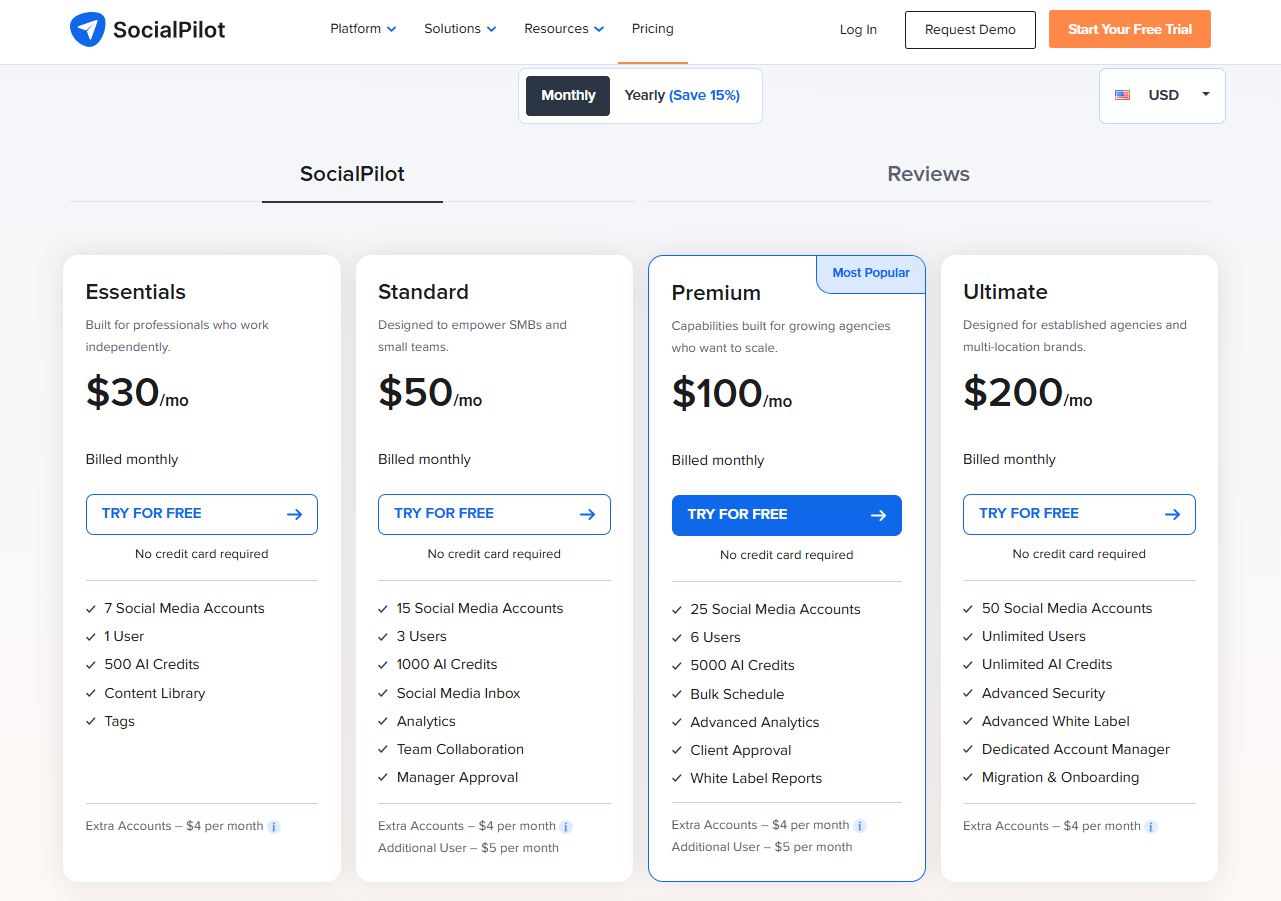The image size is (1281, 901).
Task: Click the info icon next to Premium Extra Accounts
Action: [862, 825]
